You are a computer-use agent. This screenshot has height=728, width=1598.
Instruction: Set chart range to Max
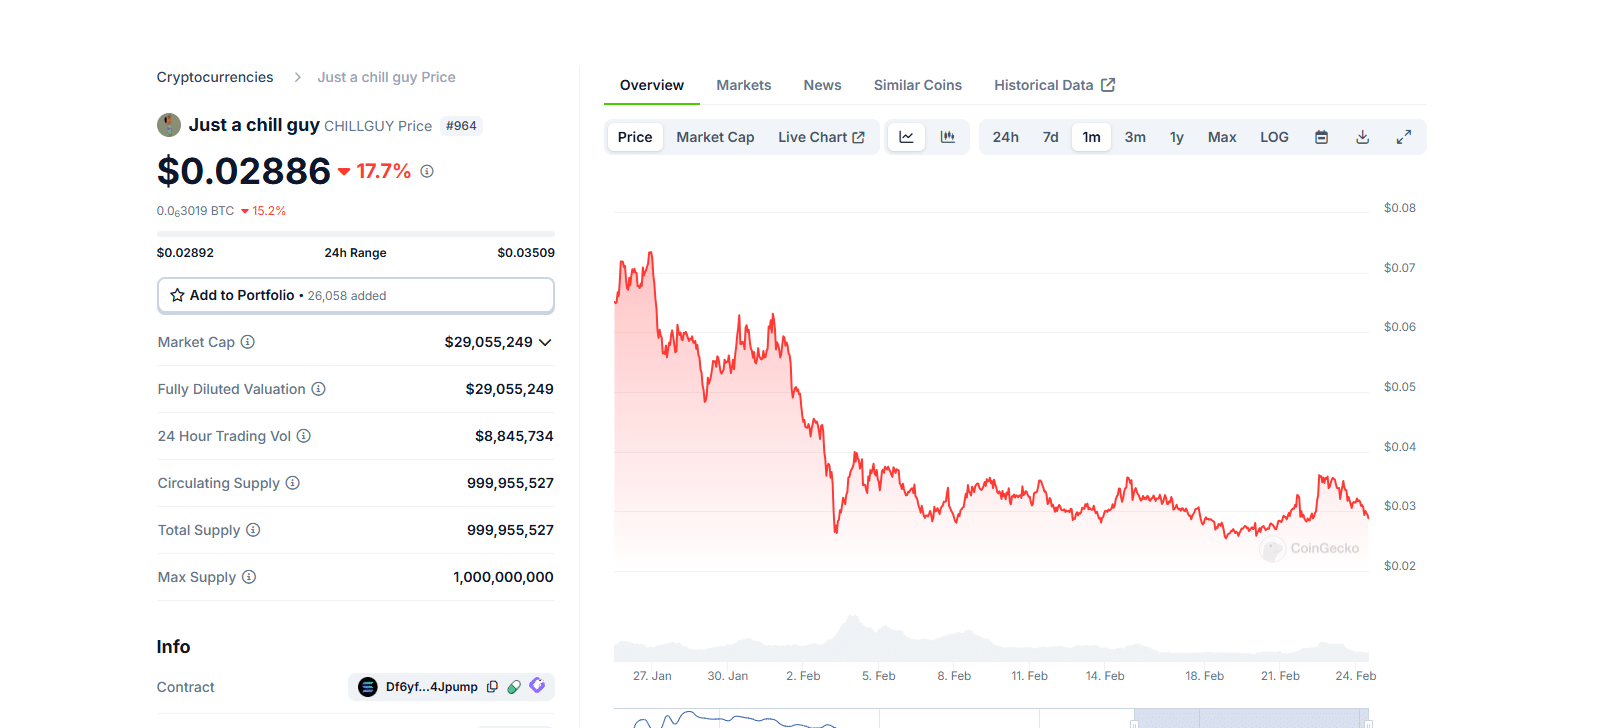click(1222, 137)
